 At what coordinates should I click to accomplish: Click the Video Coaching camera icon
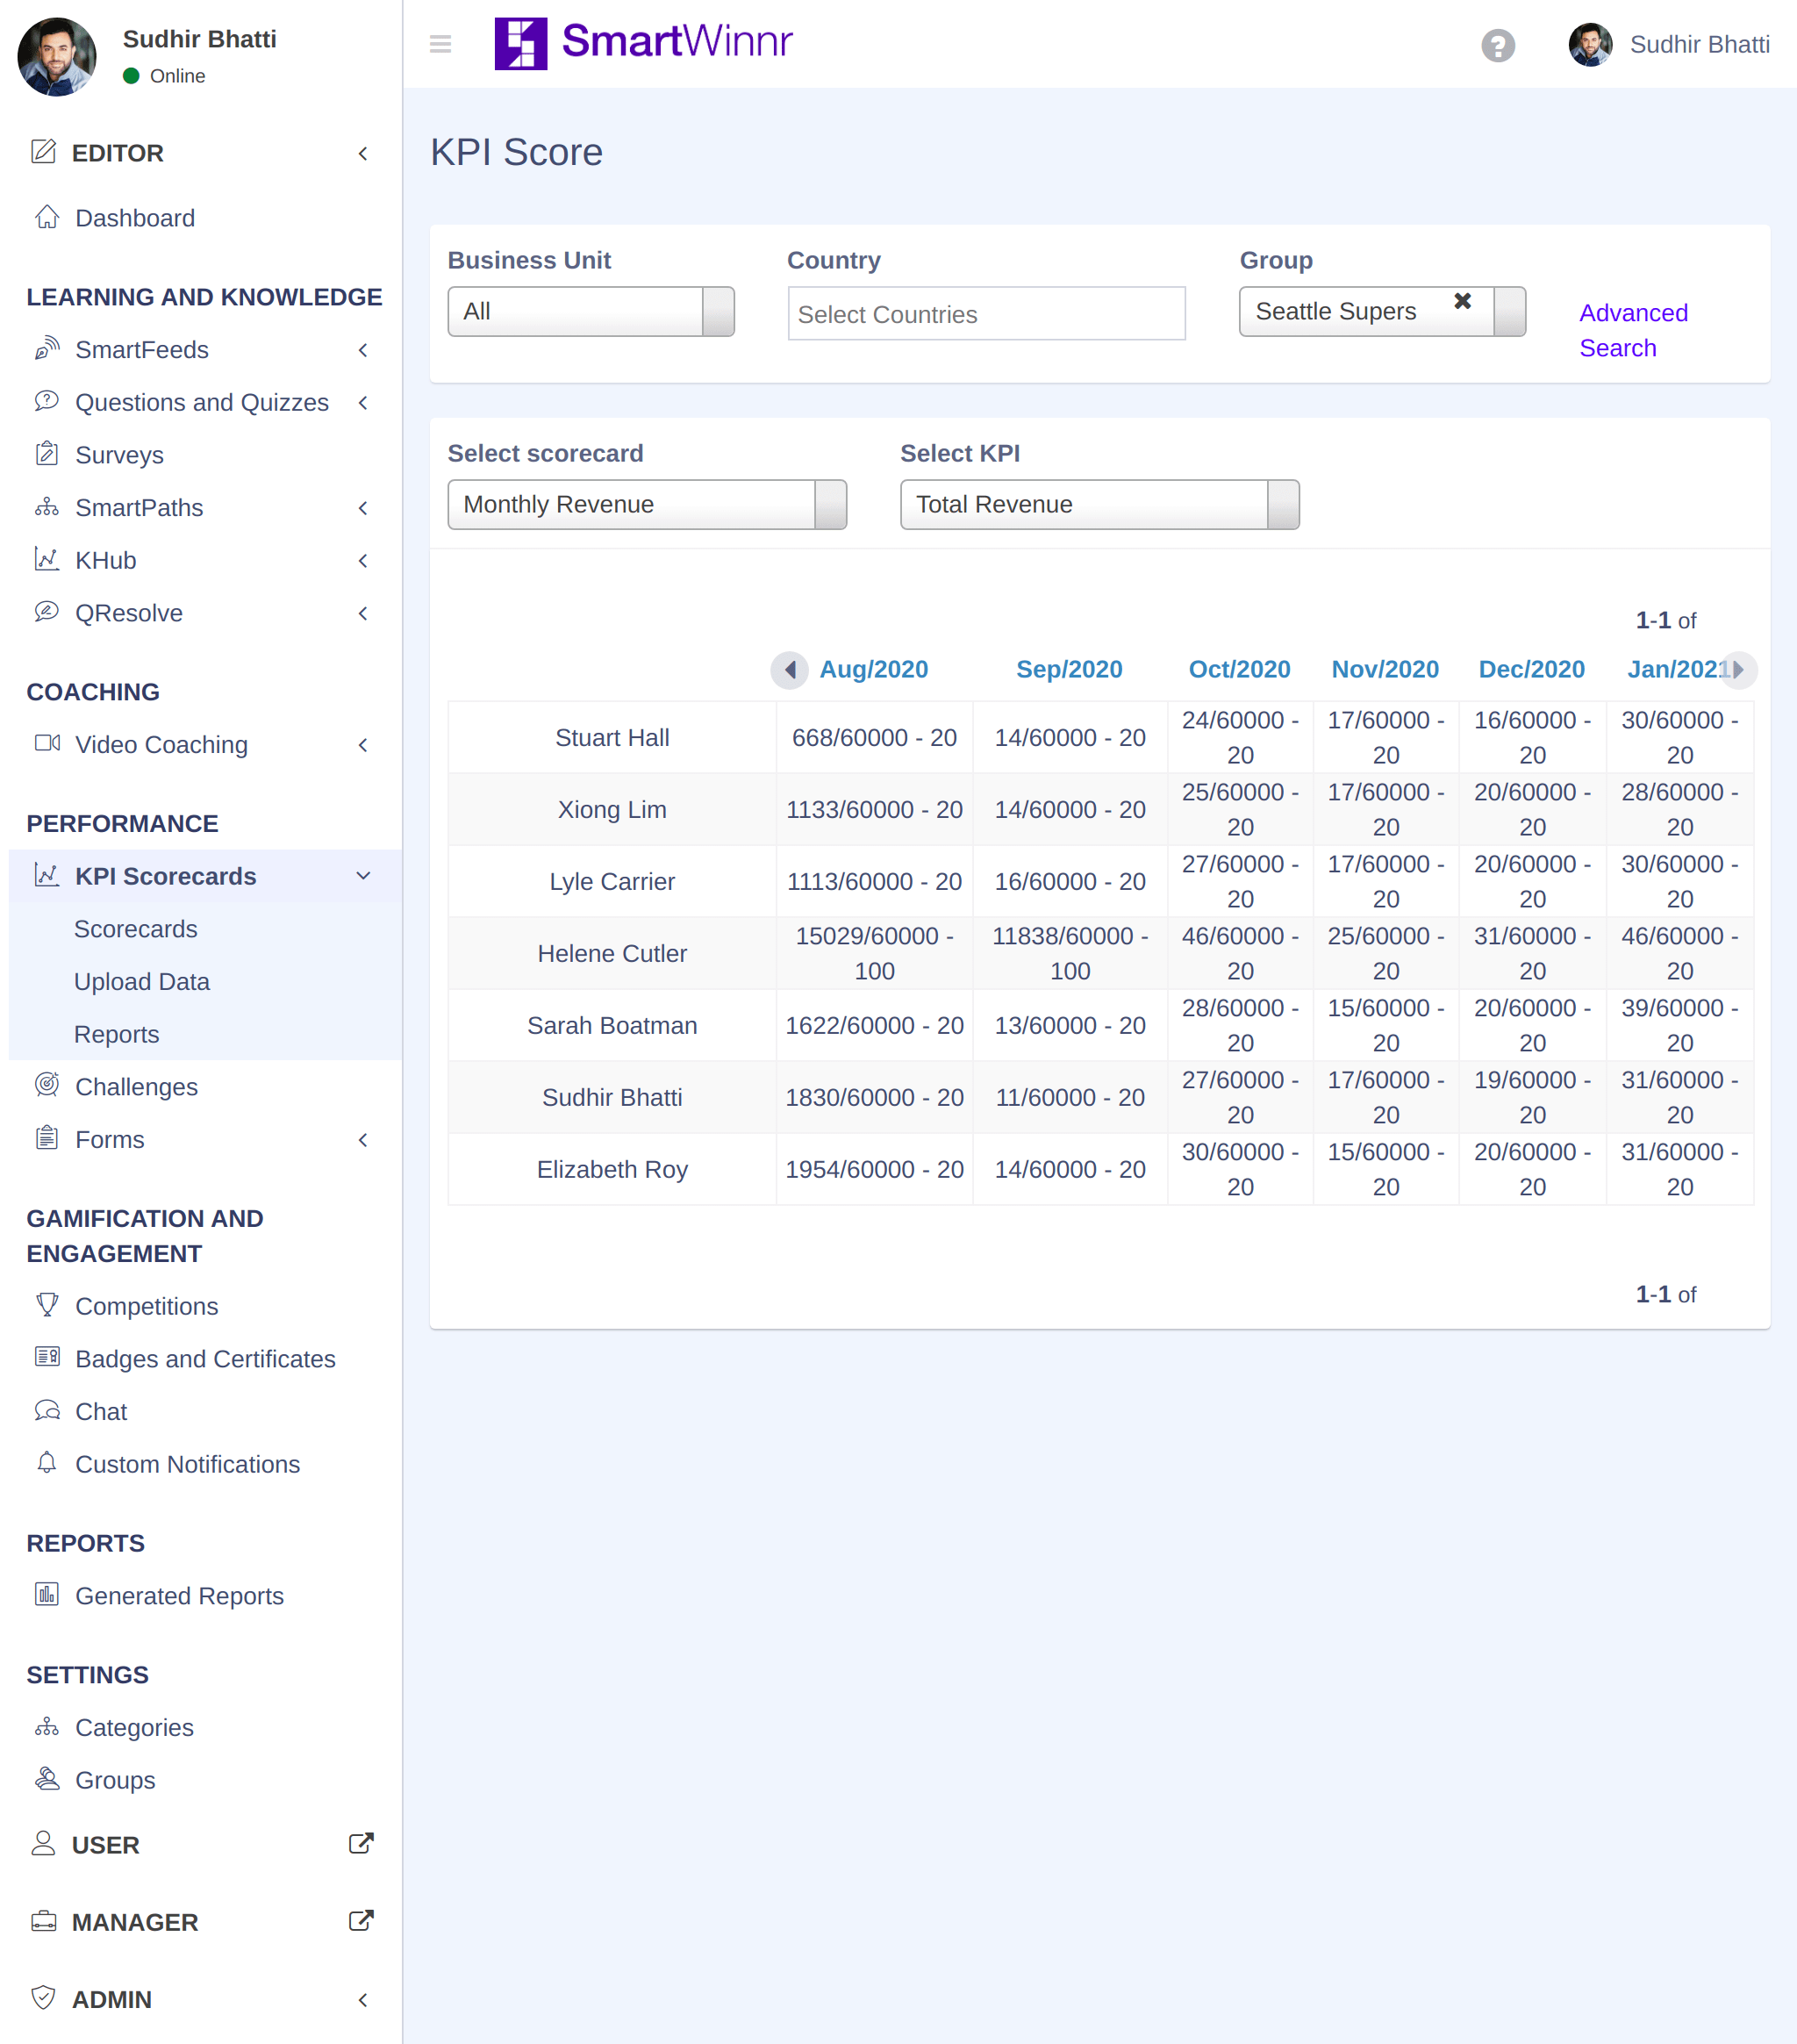[47, 743]
